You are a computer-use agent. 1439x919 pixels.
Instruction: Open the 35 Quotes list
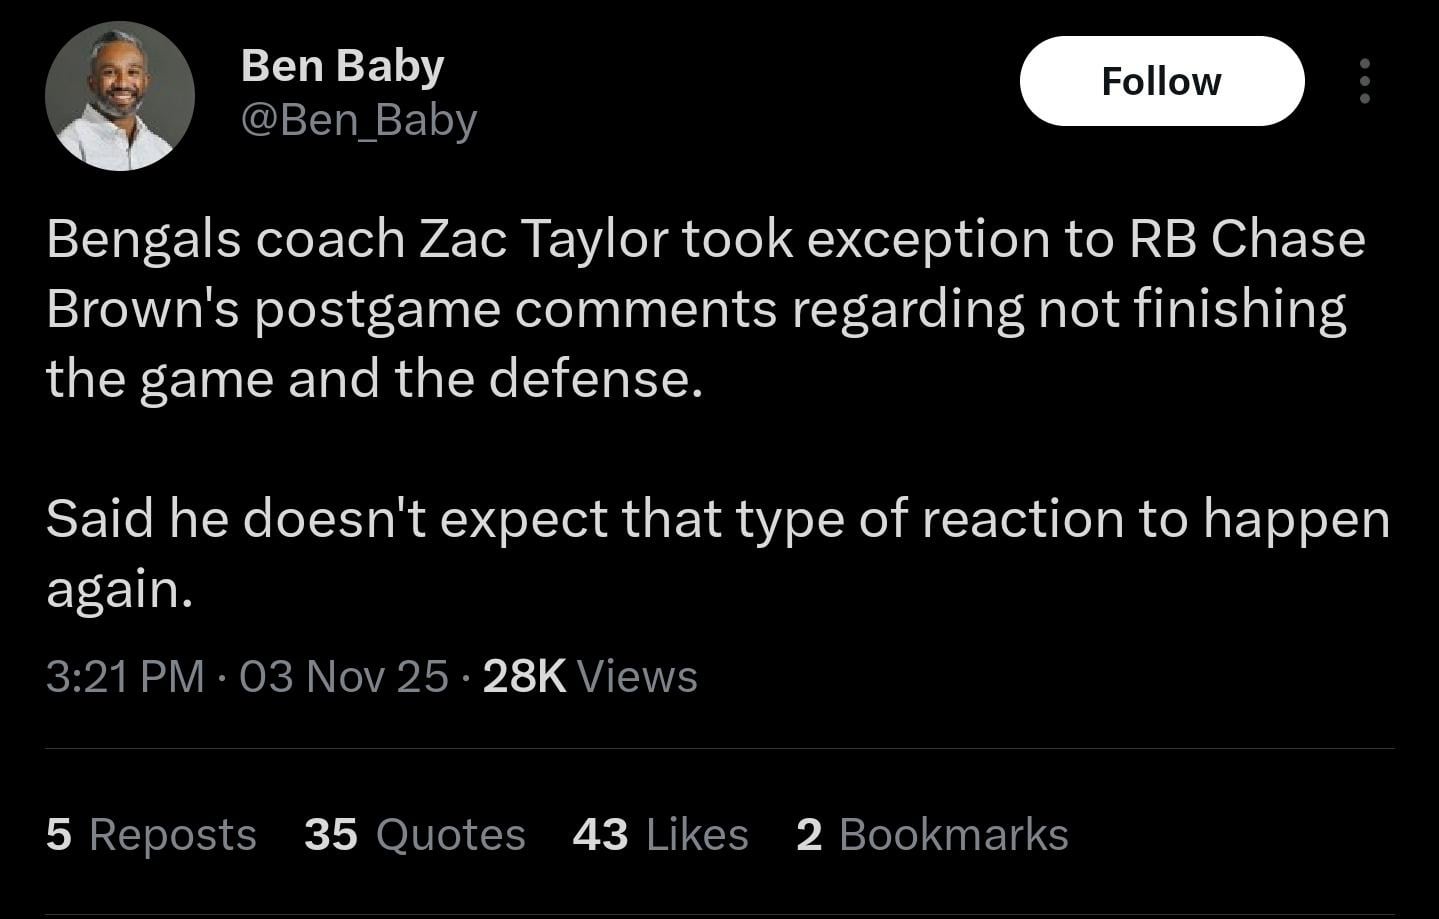coord(414,834)
